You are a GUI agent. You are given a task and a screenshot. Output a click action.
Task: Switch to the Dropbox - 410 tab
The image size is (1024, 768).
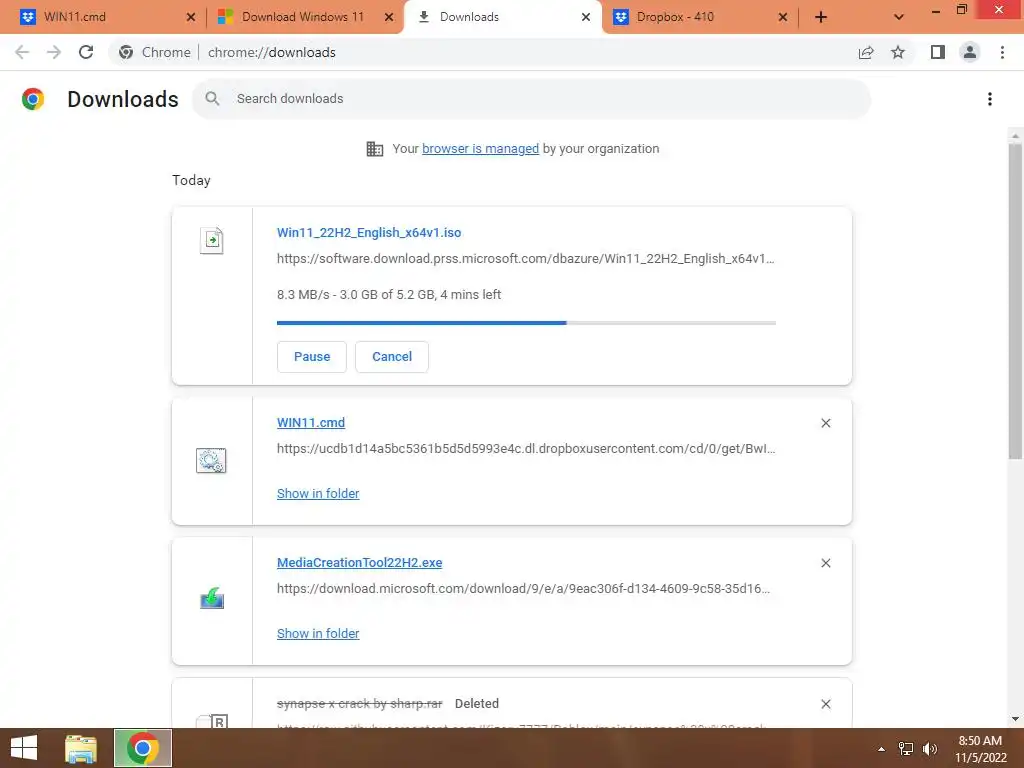701,17
